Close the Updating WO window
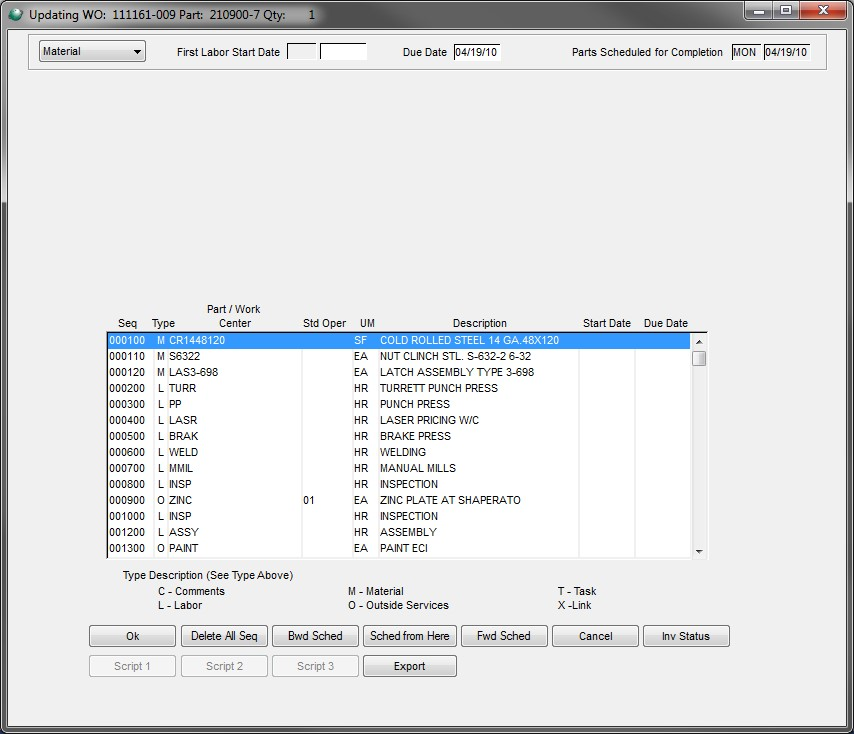854x734 pixels. (823, 10)
